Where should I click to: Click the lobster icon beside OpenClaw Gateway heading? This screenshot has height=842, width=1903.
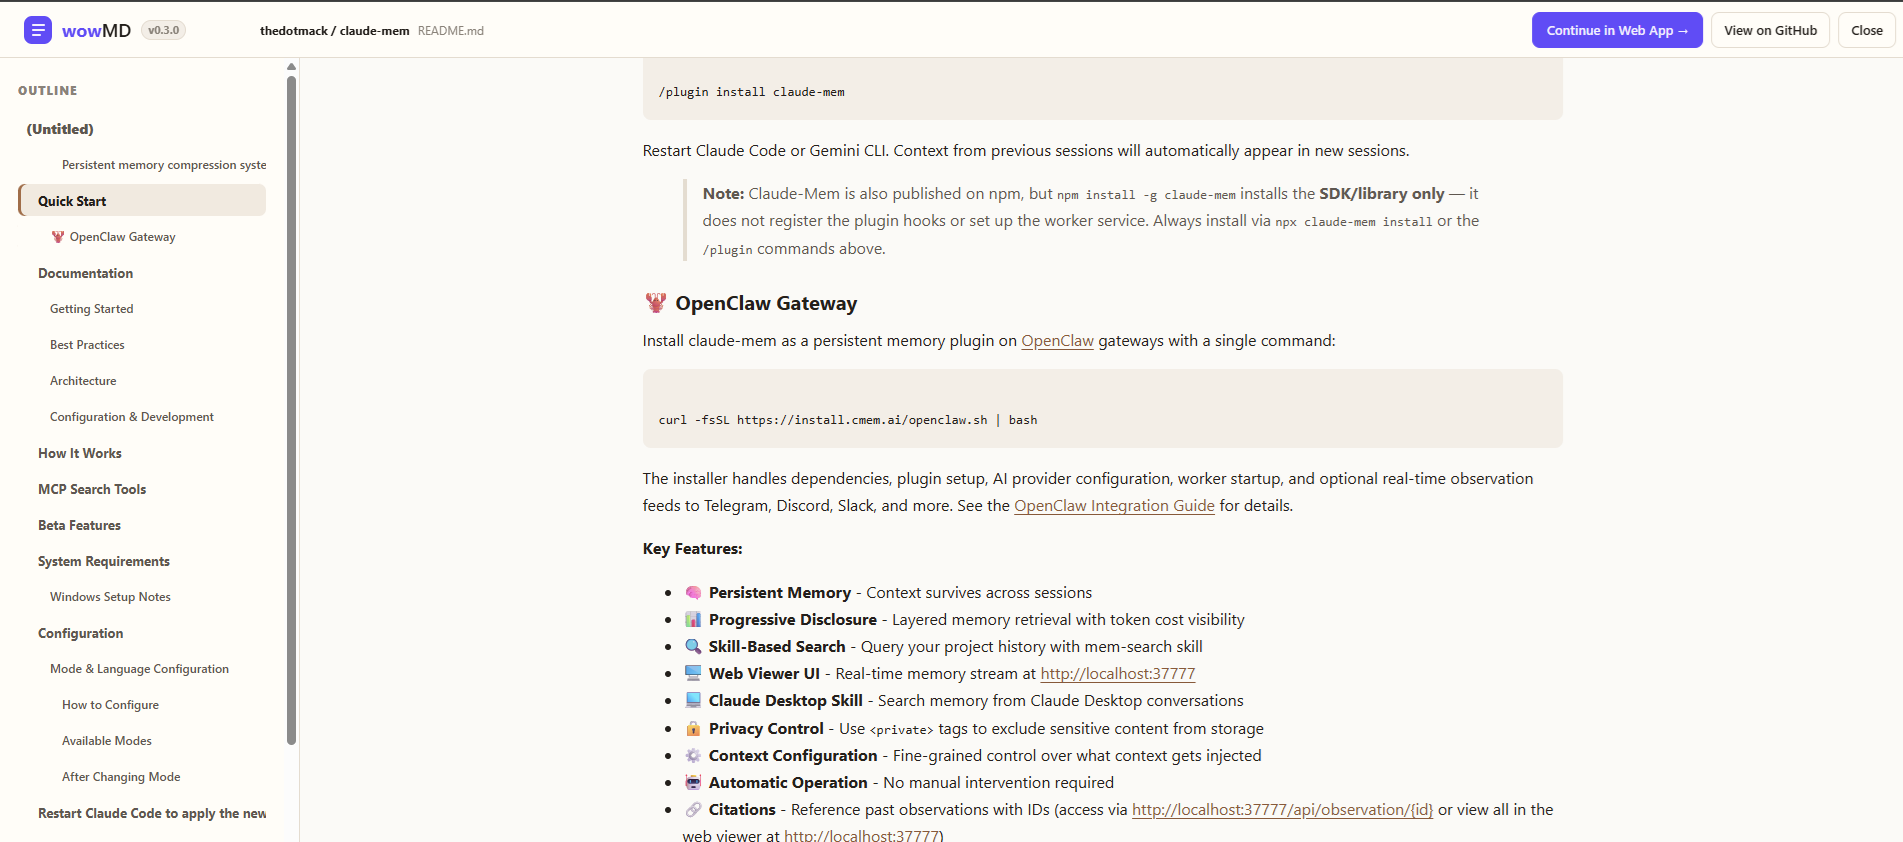(655, 303)
